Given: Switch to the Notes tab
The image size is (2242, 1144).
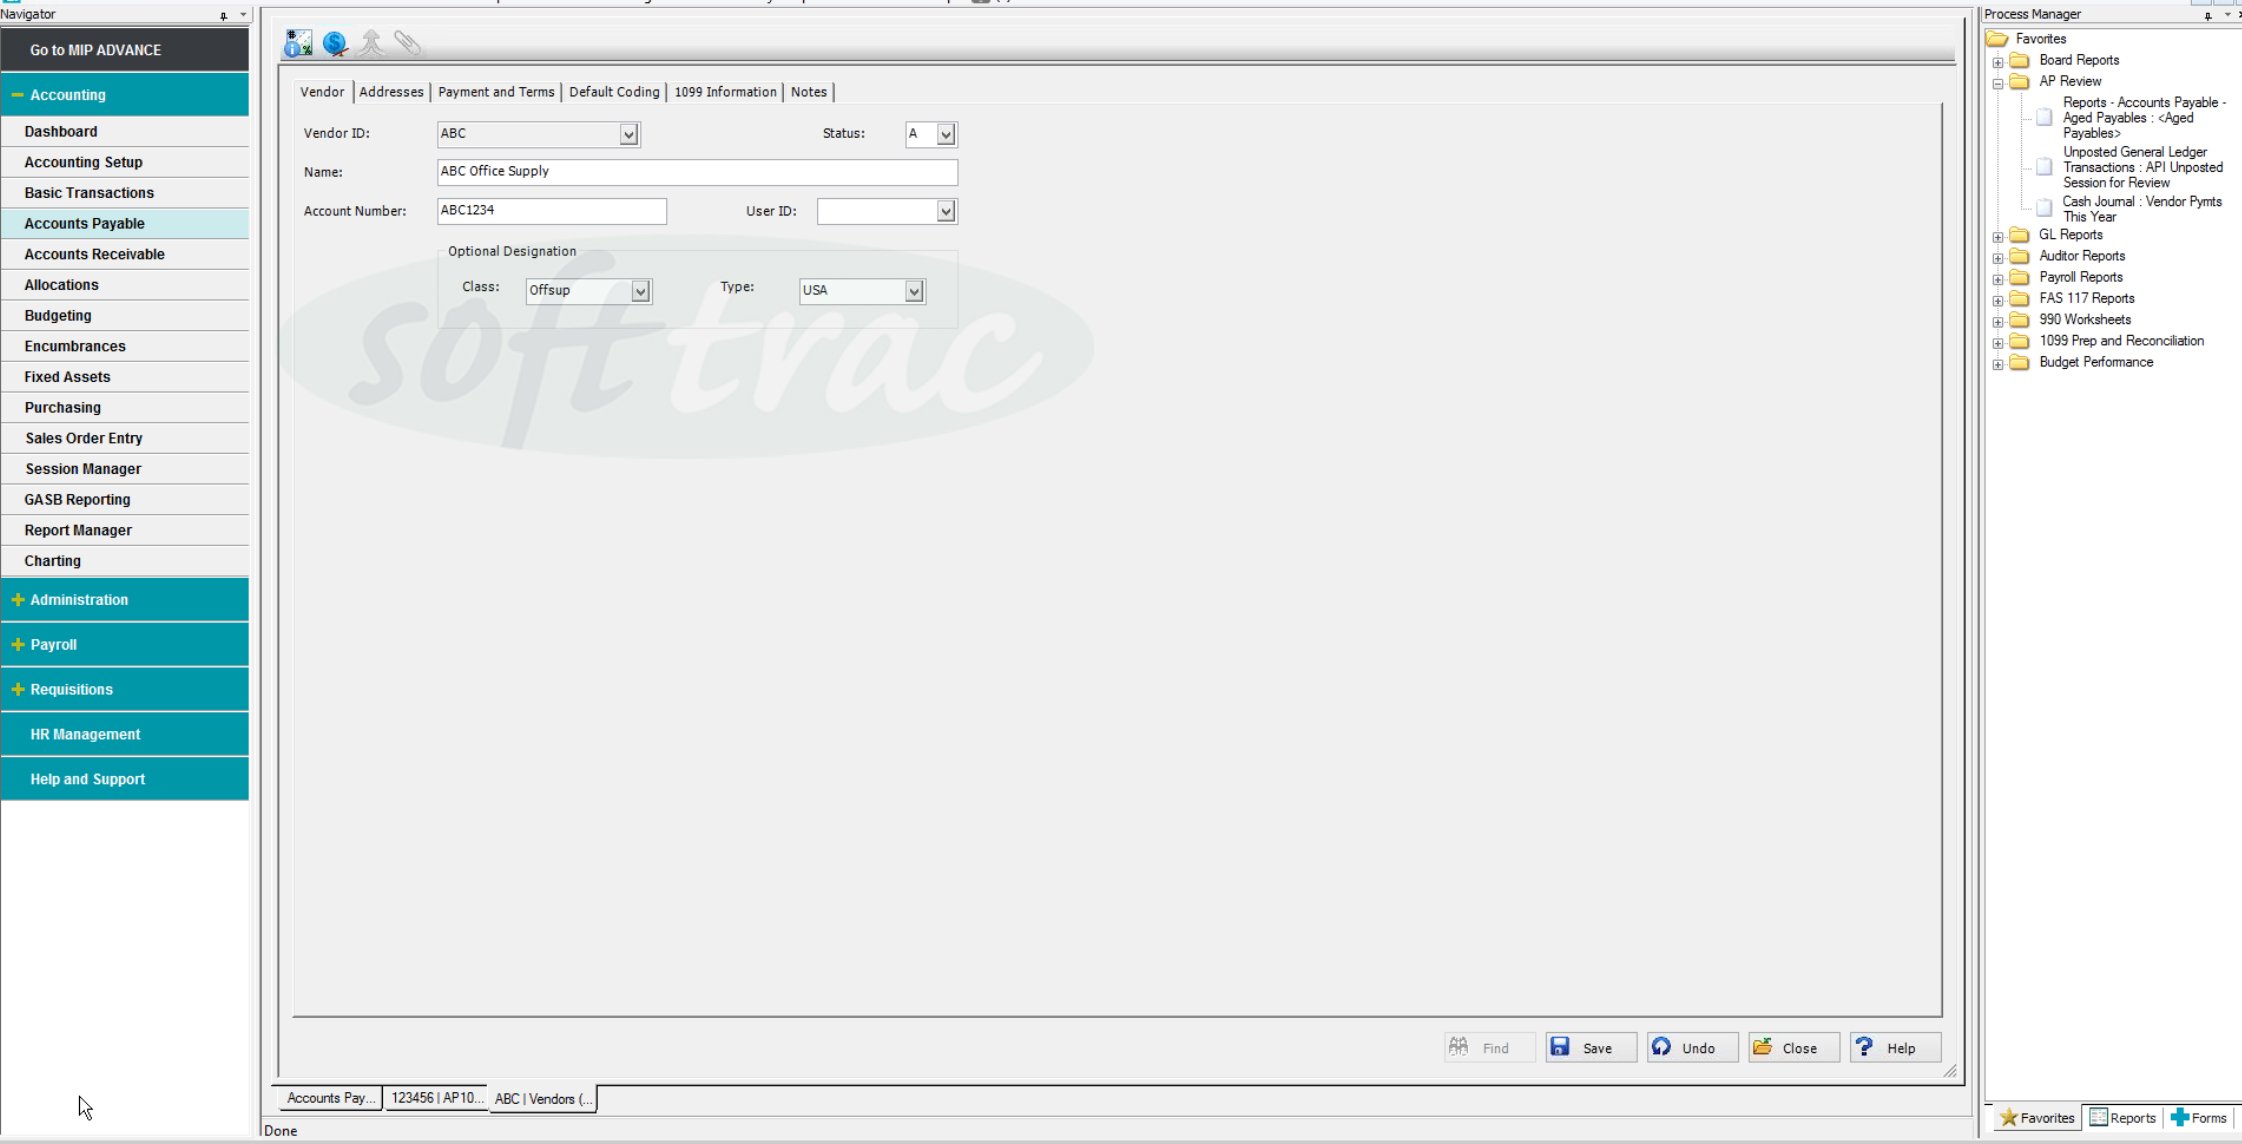Looking at the screenshot, I should [809, 92].
